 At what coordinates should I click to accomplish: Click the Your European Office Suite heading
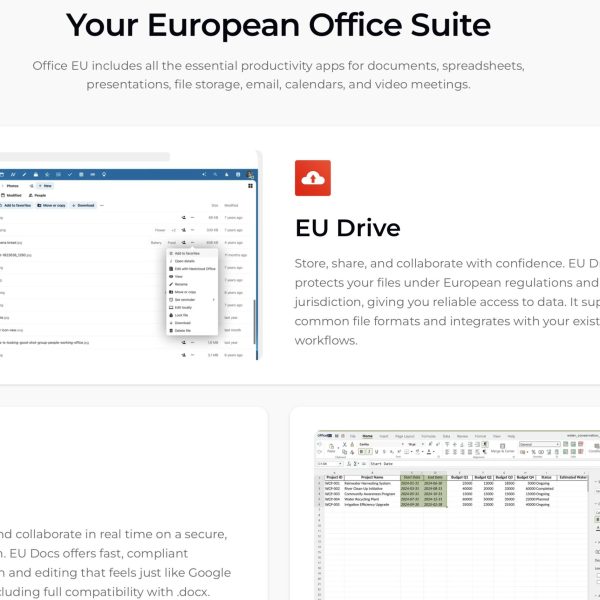[278, 25]
